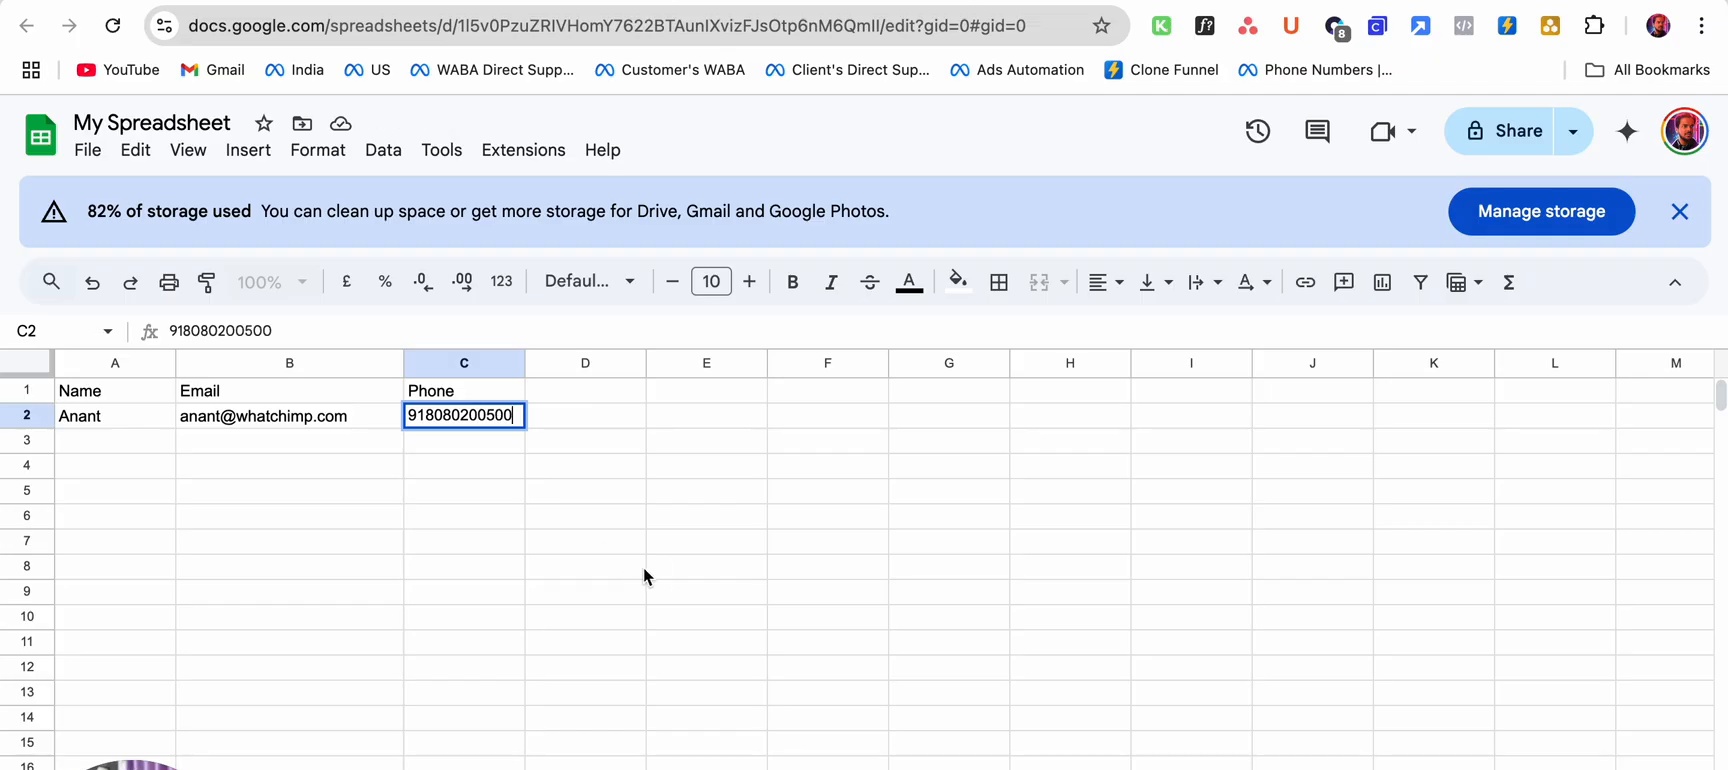Image resolution: width=1728 pixels, height=770 pixels.
Task: Open the Default font dropdown
Action: point(590,282)
